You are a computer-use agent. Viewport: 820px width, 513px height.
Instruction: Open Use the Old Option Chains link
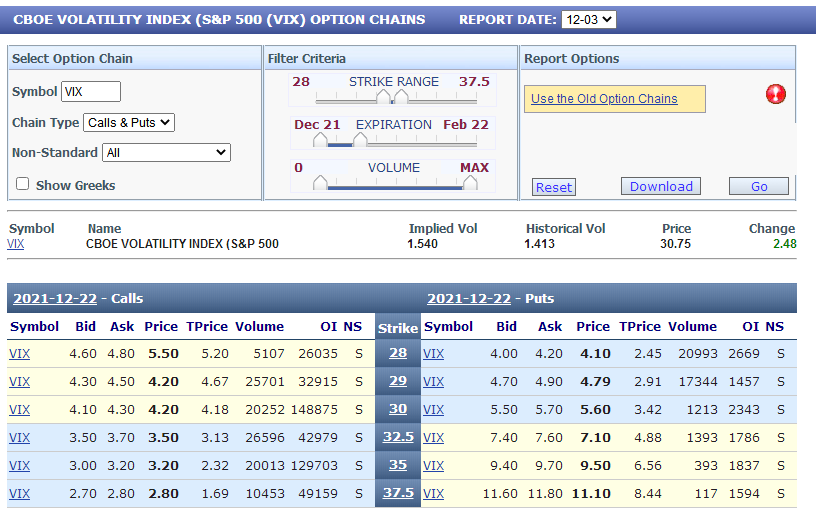pos(604,99)
